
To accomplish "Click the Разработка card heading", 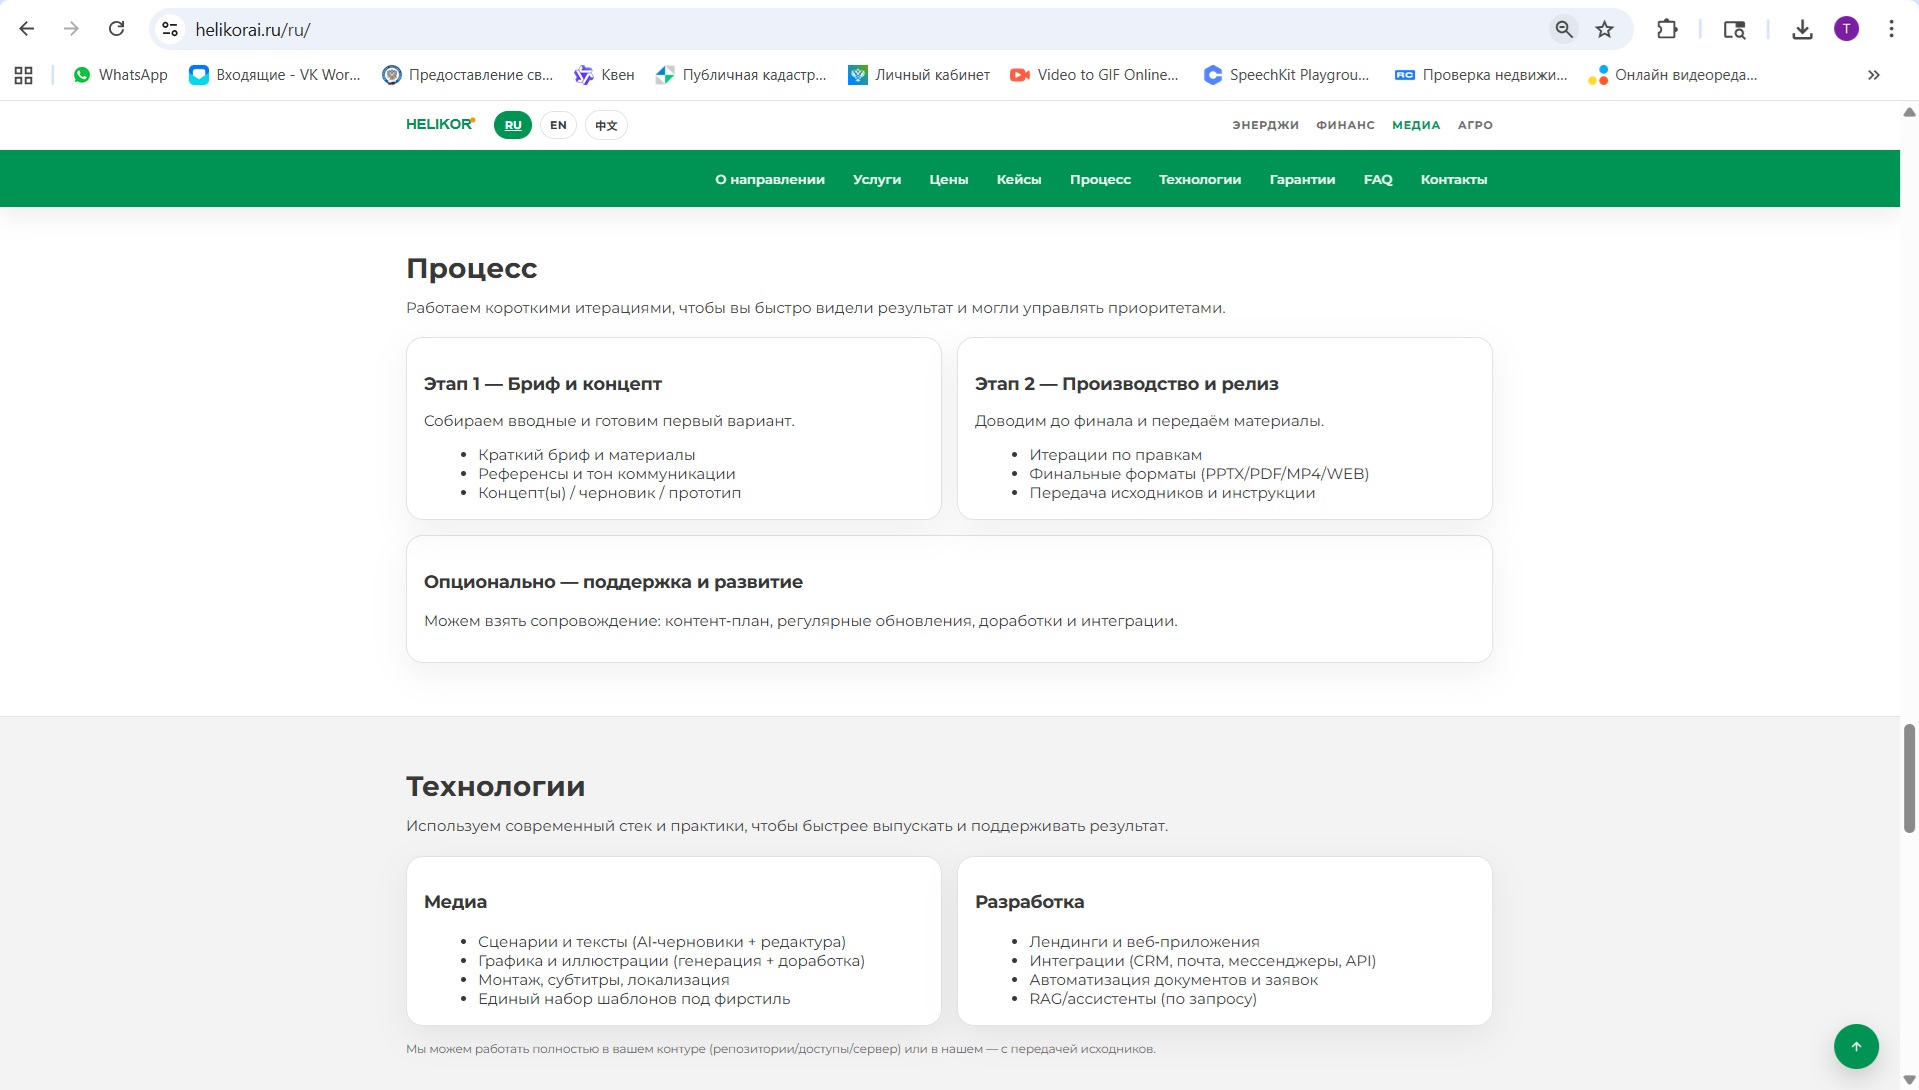I will point(1029,902).
